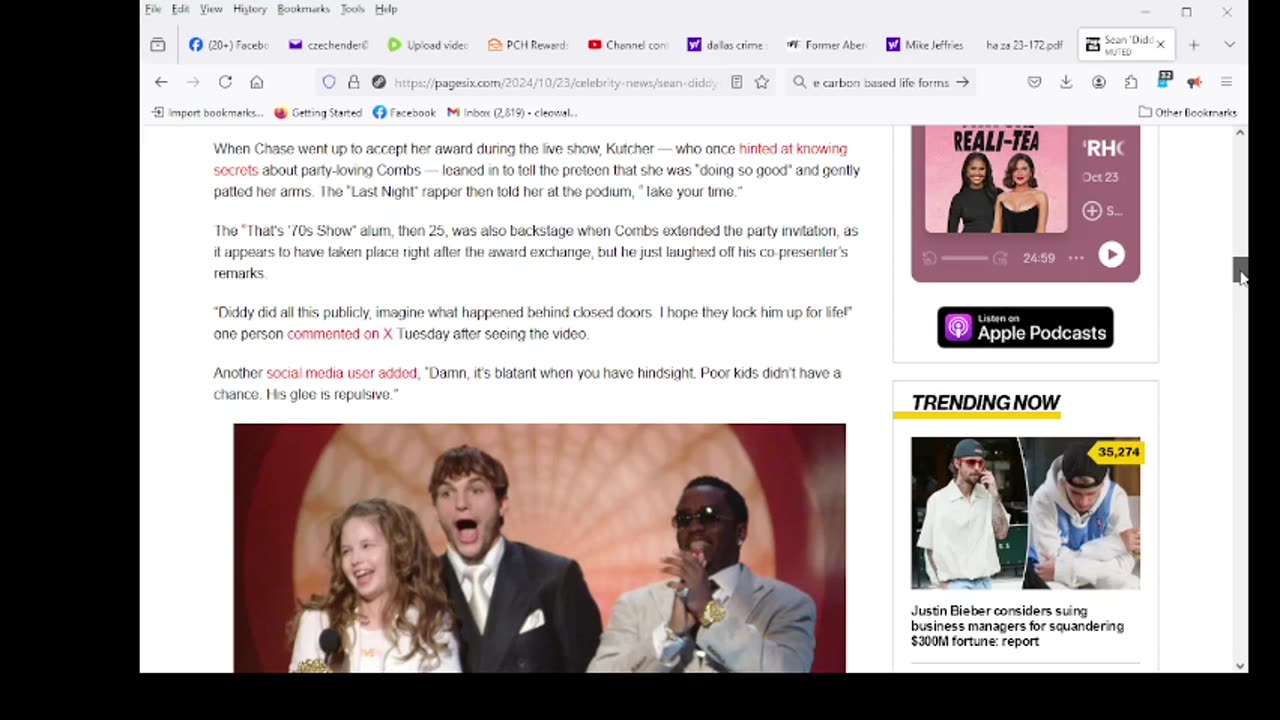This screenshot has width=1280, height=720.
Task: Open the File menu
Action: pyautogui.click(x=153, y=9)
